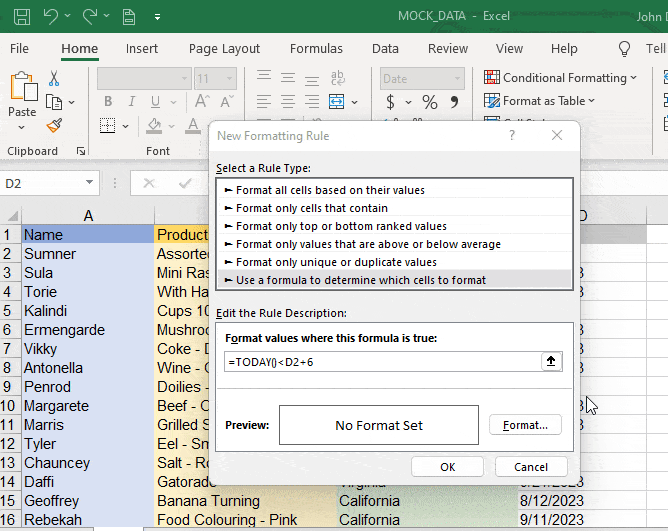The height and width of the screenshot is (531, 668).
Task: Apply the accounting dollar format
Action: 390,102
